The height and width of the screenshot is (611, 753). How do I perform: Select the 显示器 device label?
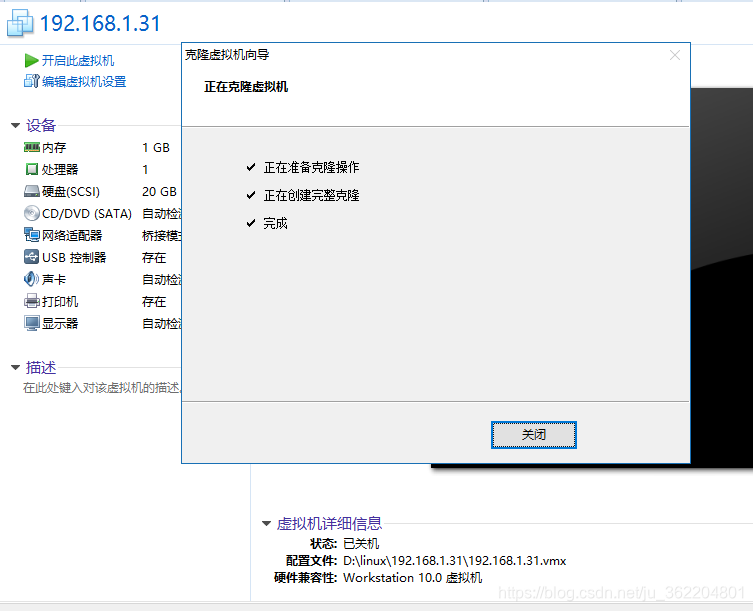(60, 324)
